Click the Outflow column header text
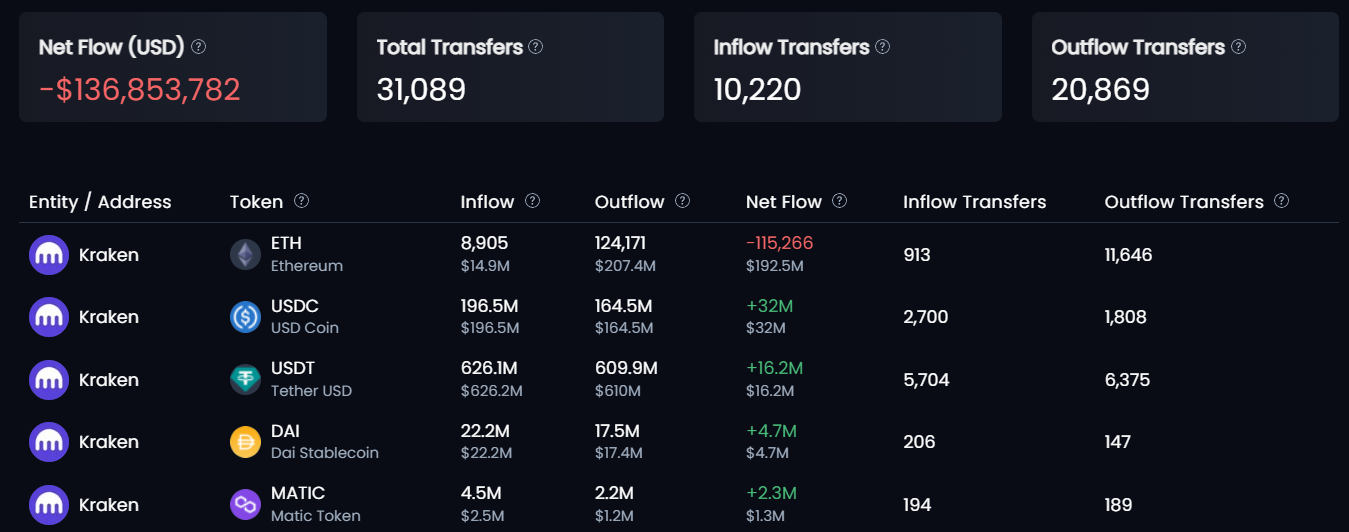The height and width of the screenshot is (532, 1349). pos(629,202)
